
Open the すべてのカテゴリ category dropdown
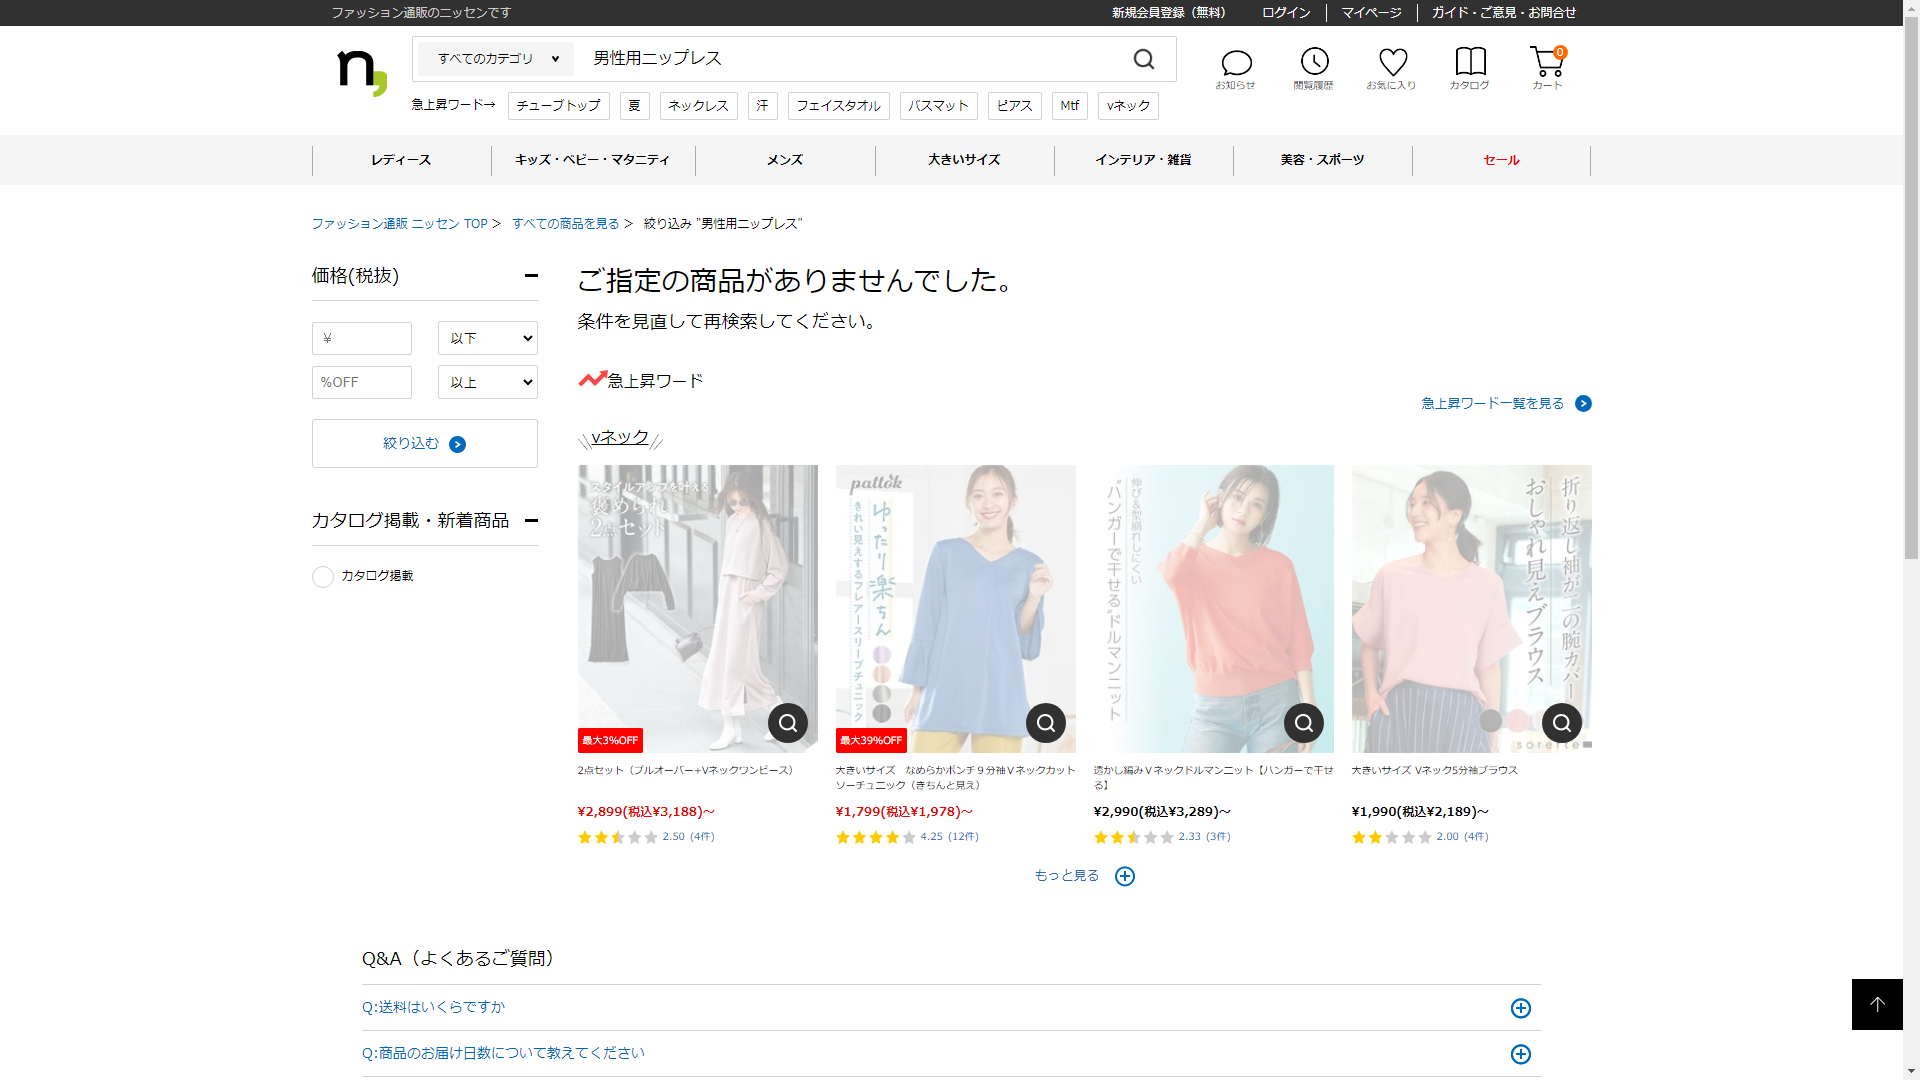click(x=497, y=59)
